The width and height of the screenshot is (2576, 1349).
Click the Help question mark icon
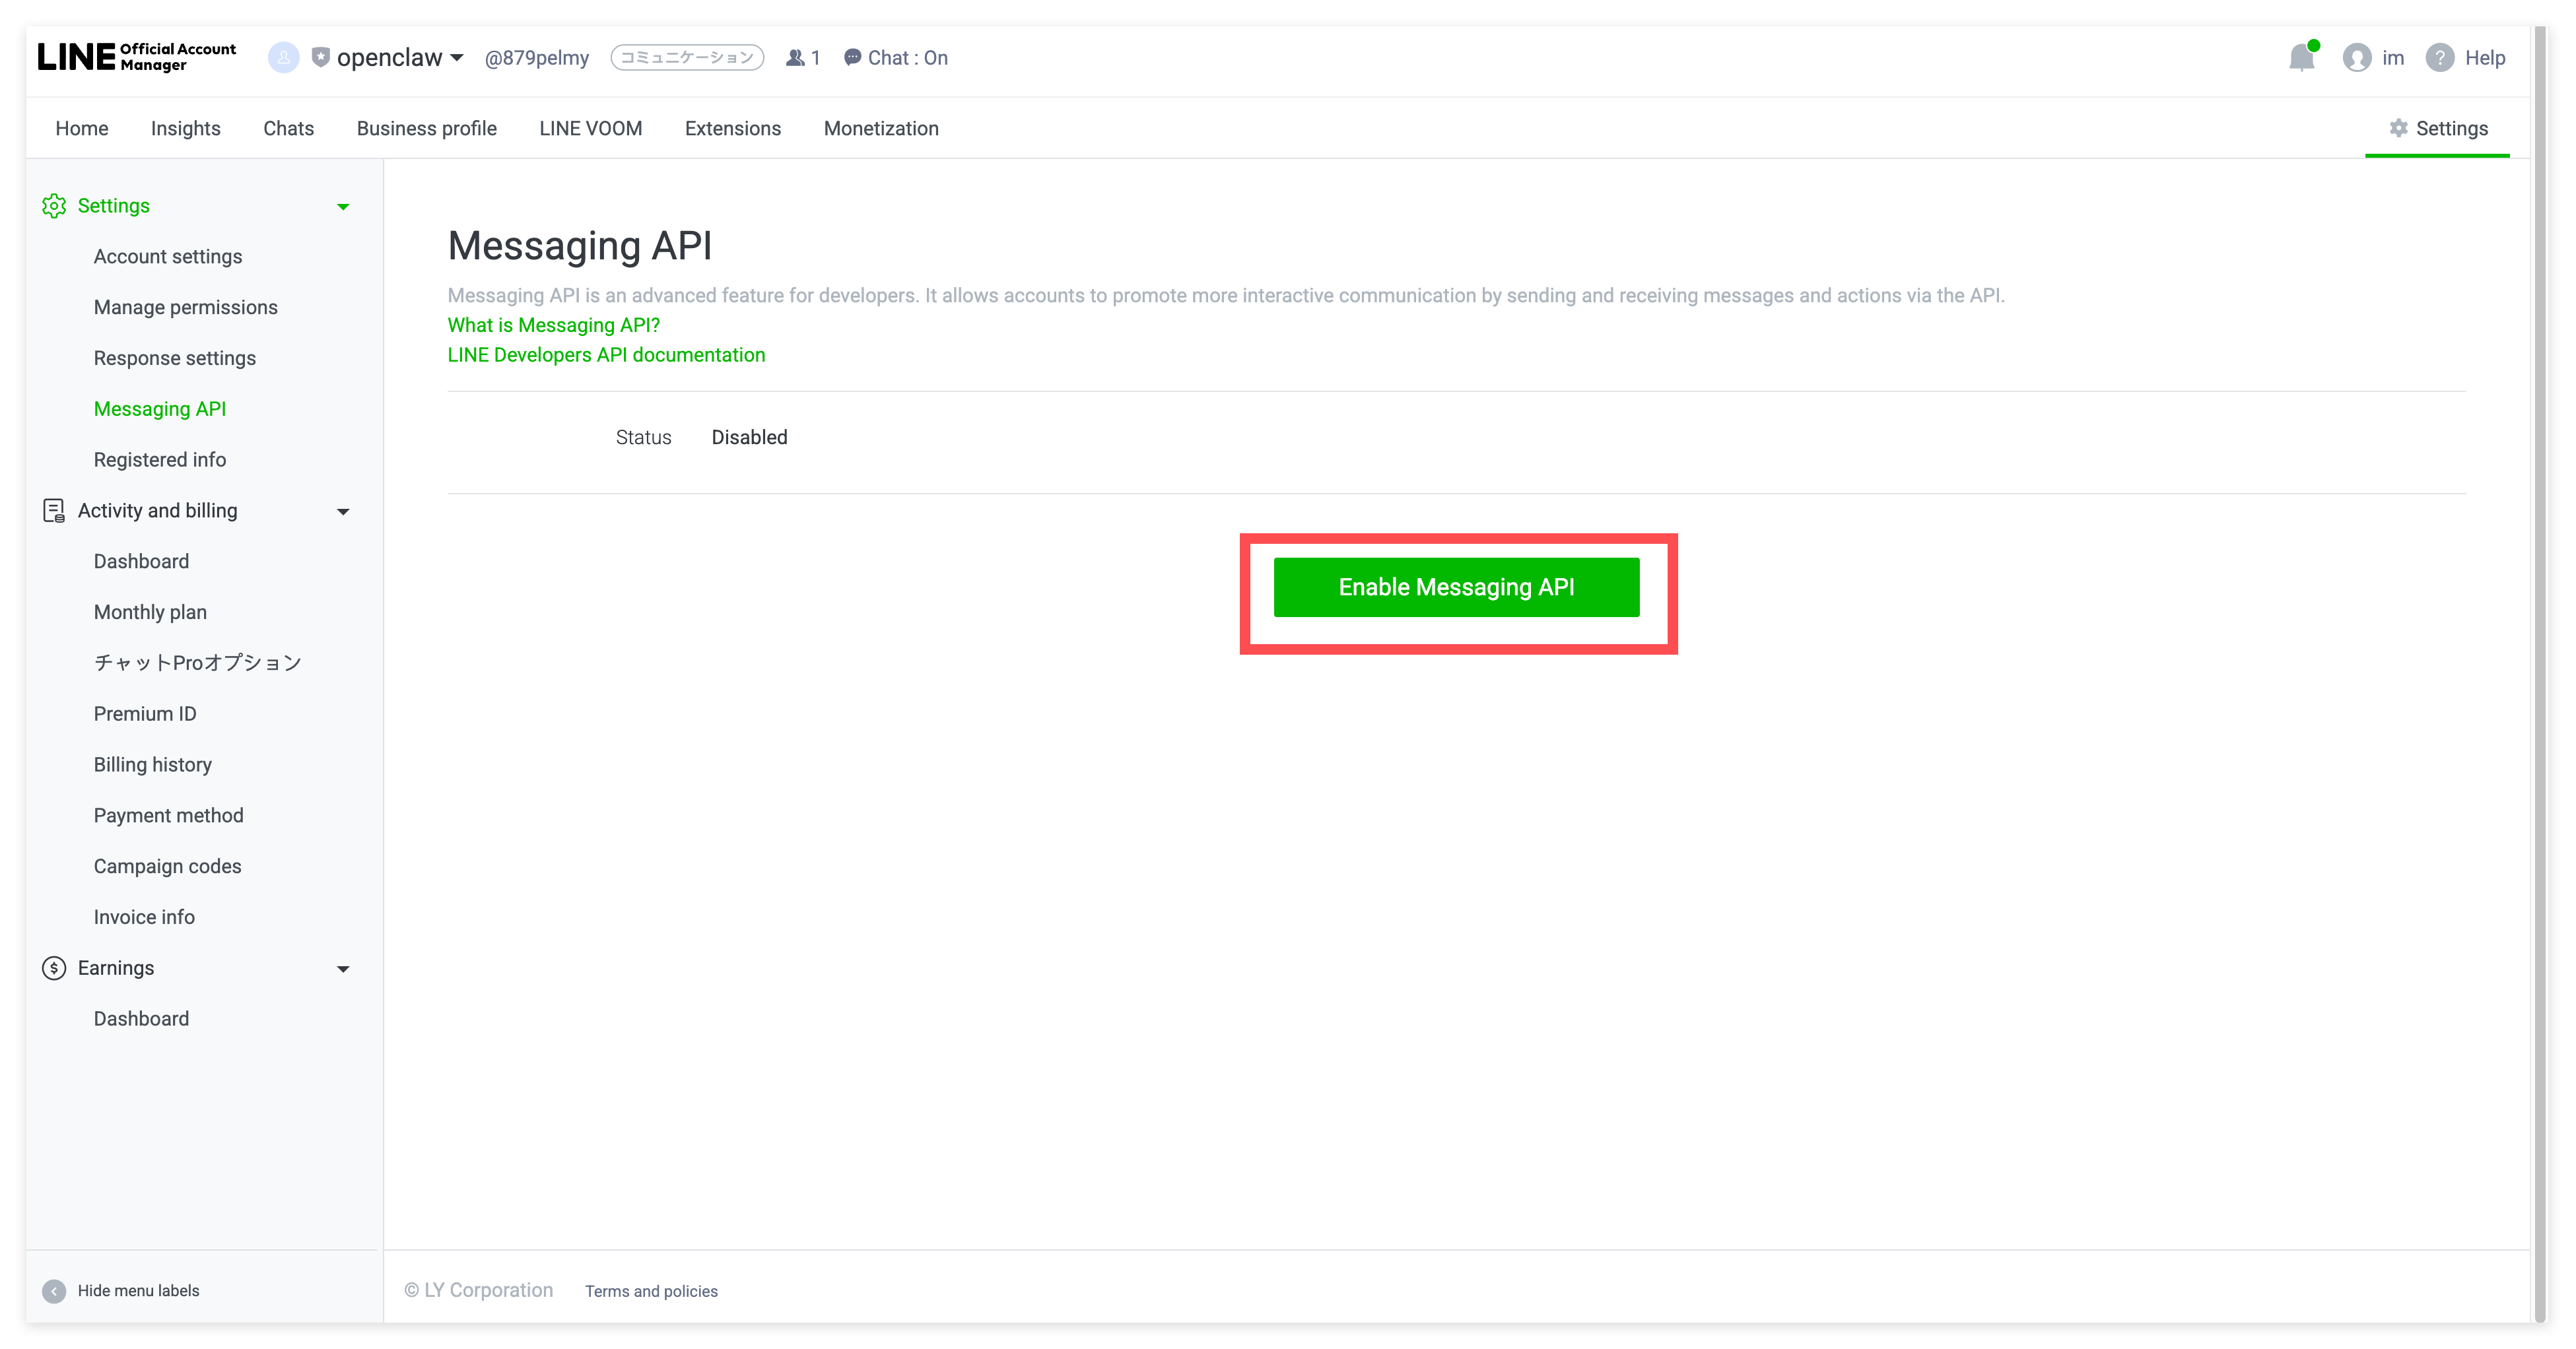point(2439,58)
